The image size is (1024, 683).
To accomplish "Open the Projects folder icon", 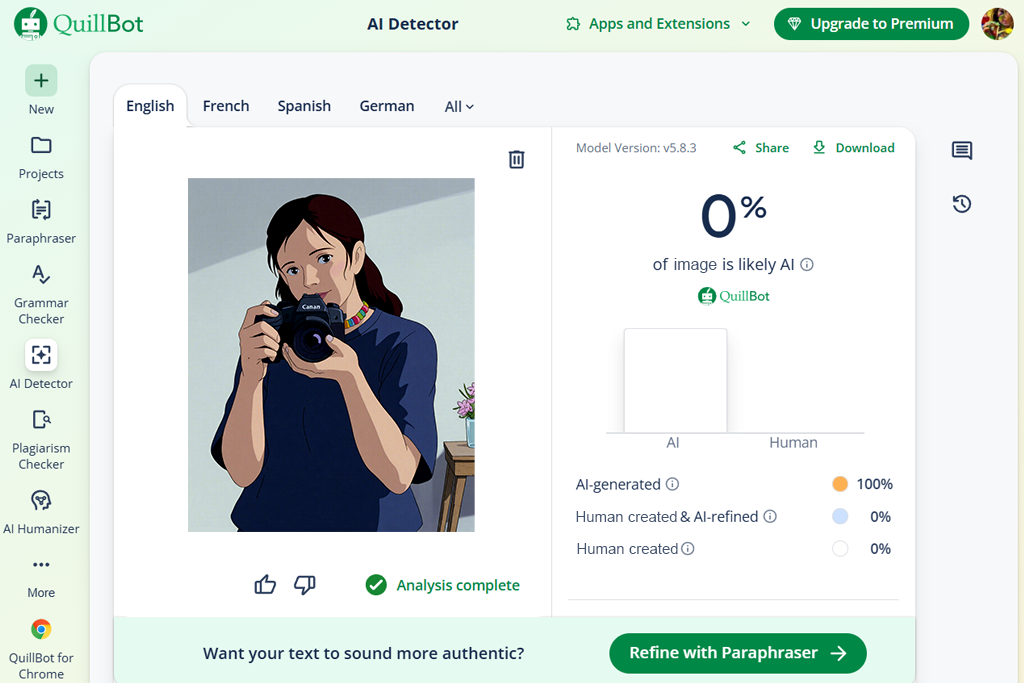I will tap(41, 145).
